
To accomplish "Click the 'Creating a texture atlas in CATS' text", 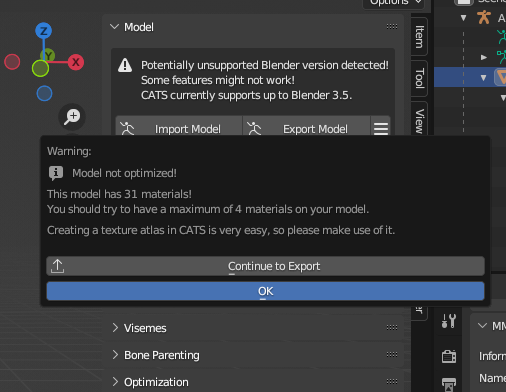I will [126, 230].
